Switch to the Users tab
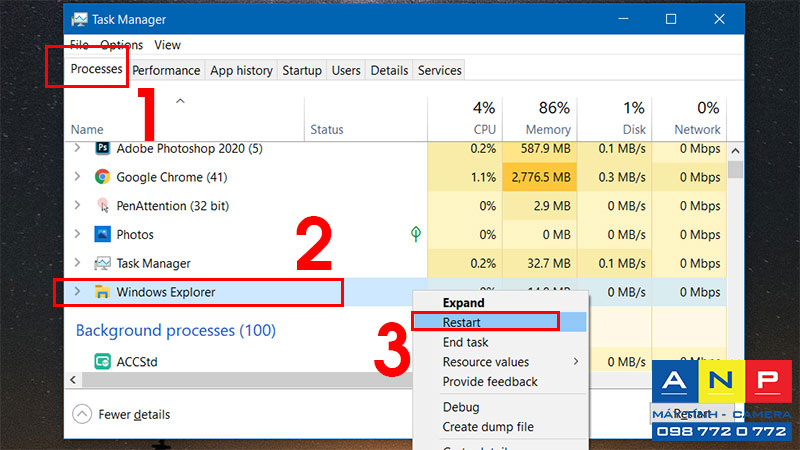The width and height of the screenshot is (800, 450). point(346,70)
